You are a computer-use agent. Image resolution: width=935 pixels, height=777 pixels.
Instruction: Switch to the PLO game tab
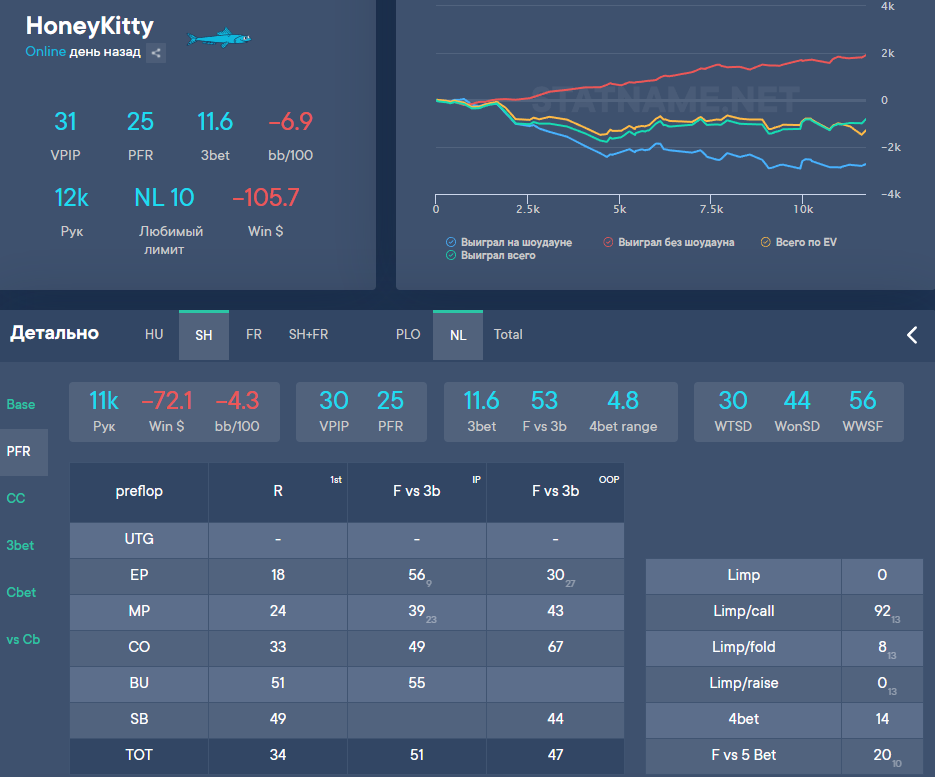408,335
